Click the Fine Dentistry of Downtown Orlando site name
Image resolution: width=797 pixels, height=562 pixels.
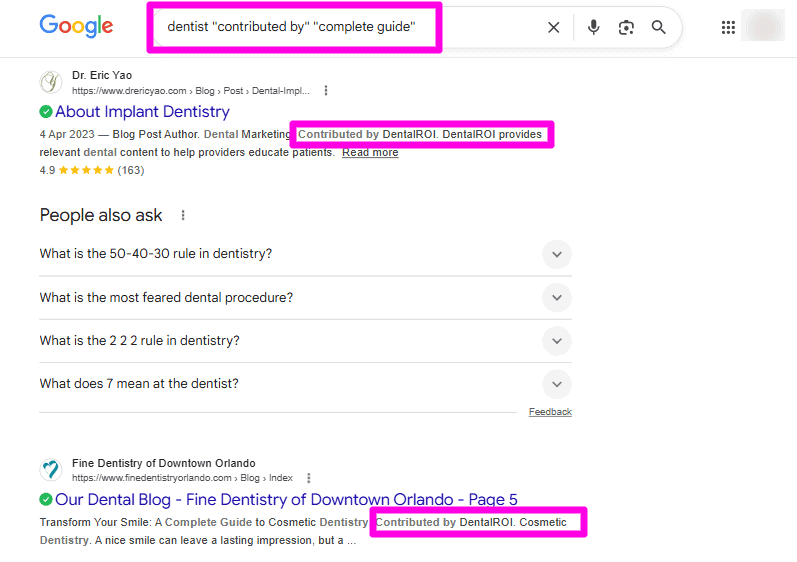(164, 463)
